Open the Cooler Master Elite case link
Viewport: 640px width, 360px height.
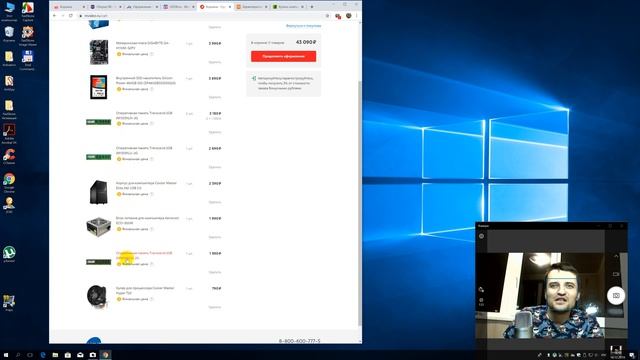[x=146, y=185]
